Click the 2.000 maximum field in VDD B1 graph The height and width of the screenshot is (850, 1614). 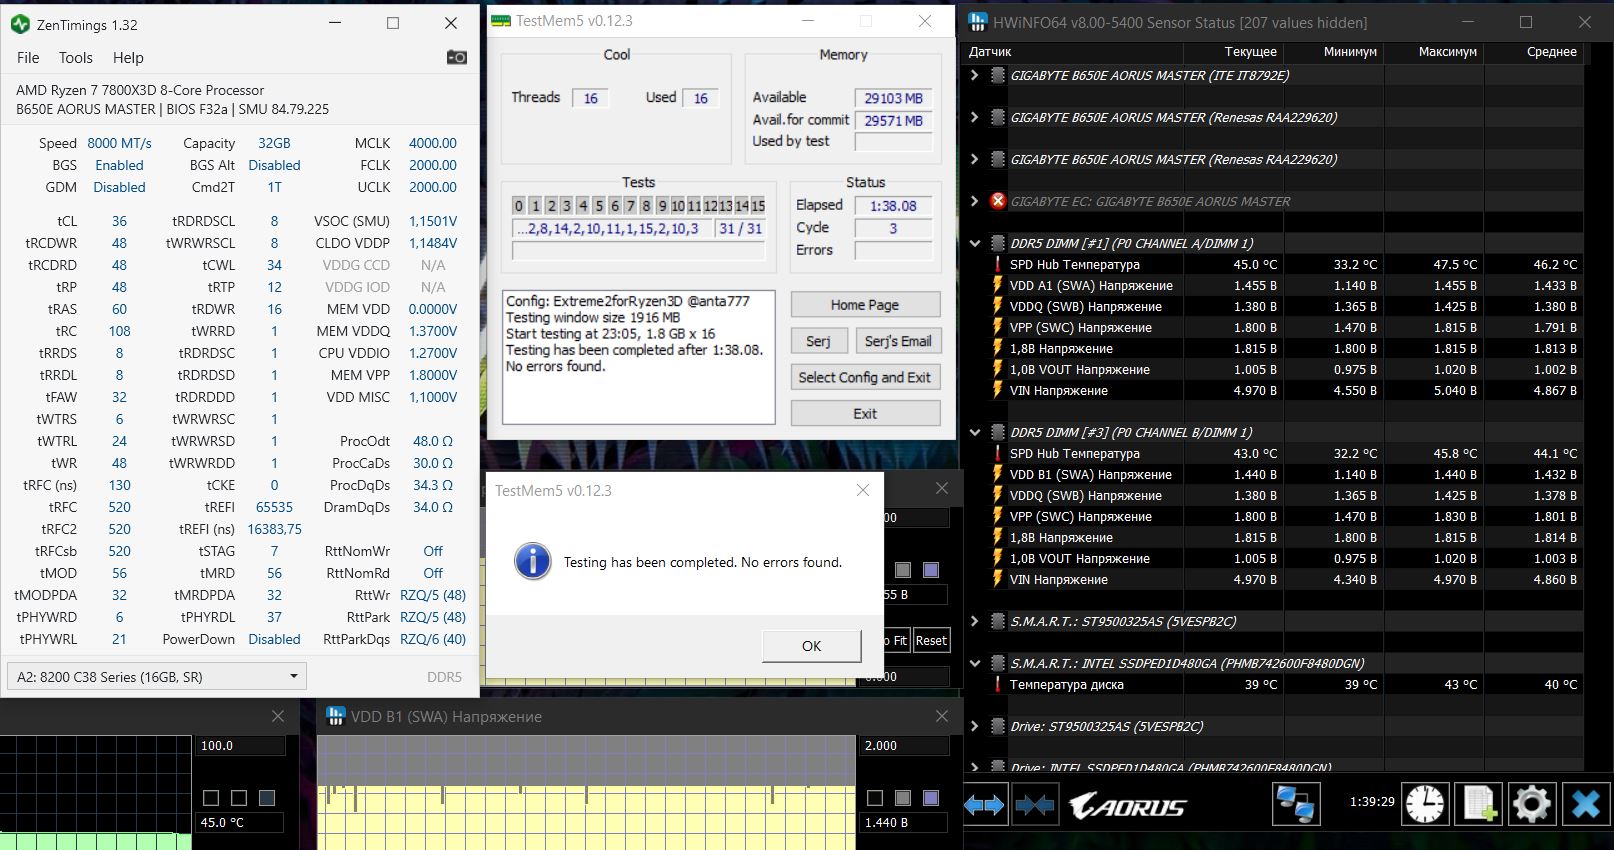(x=904, y=745)
